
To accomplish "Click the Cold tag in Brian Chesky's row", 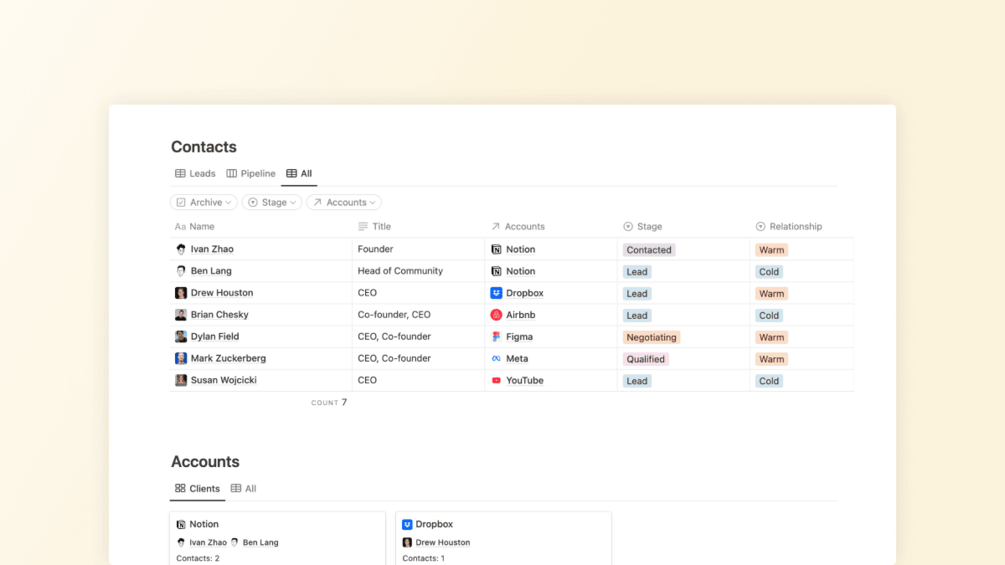I will pyautogui.click(x=768, y=315).
